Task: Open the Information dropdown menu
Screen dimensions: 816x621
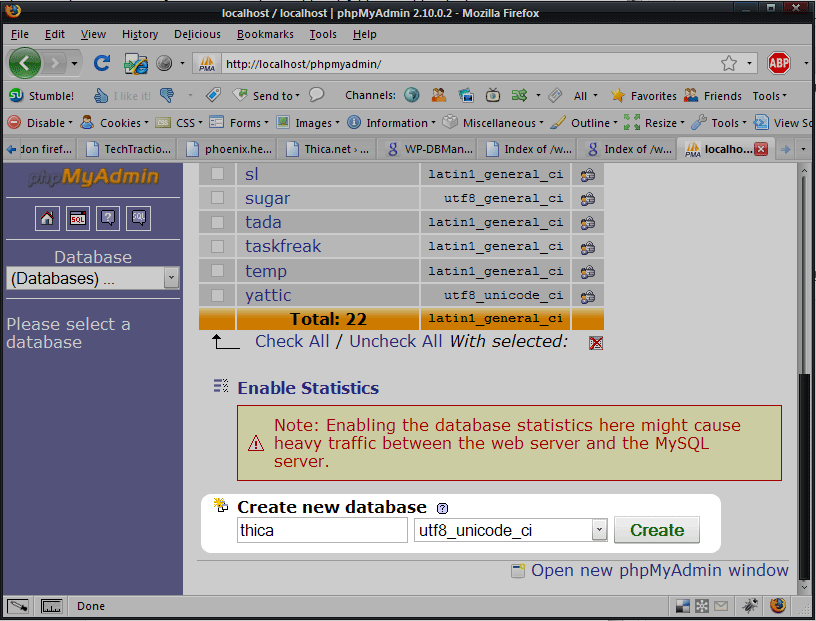Action: [x=391, y=123]
